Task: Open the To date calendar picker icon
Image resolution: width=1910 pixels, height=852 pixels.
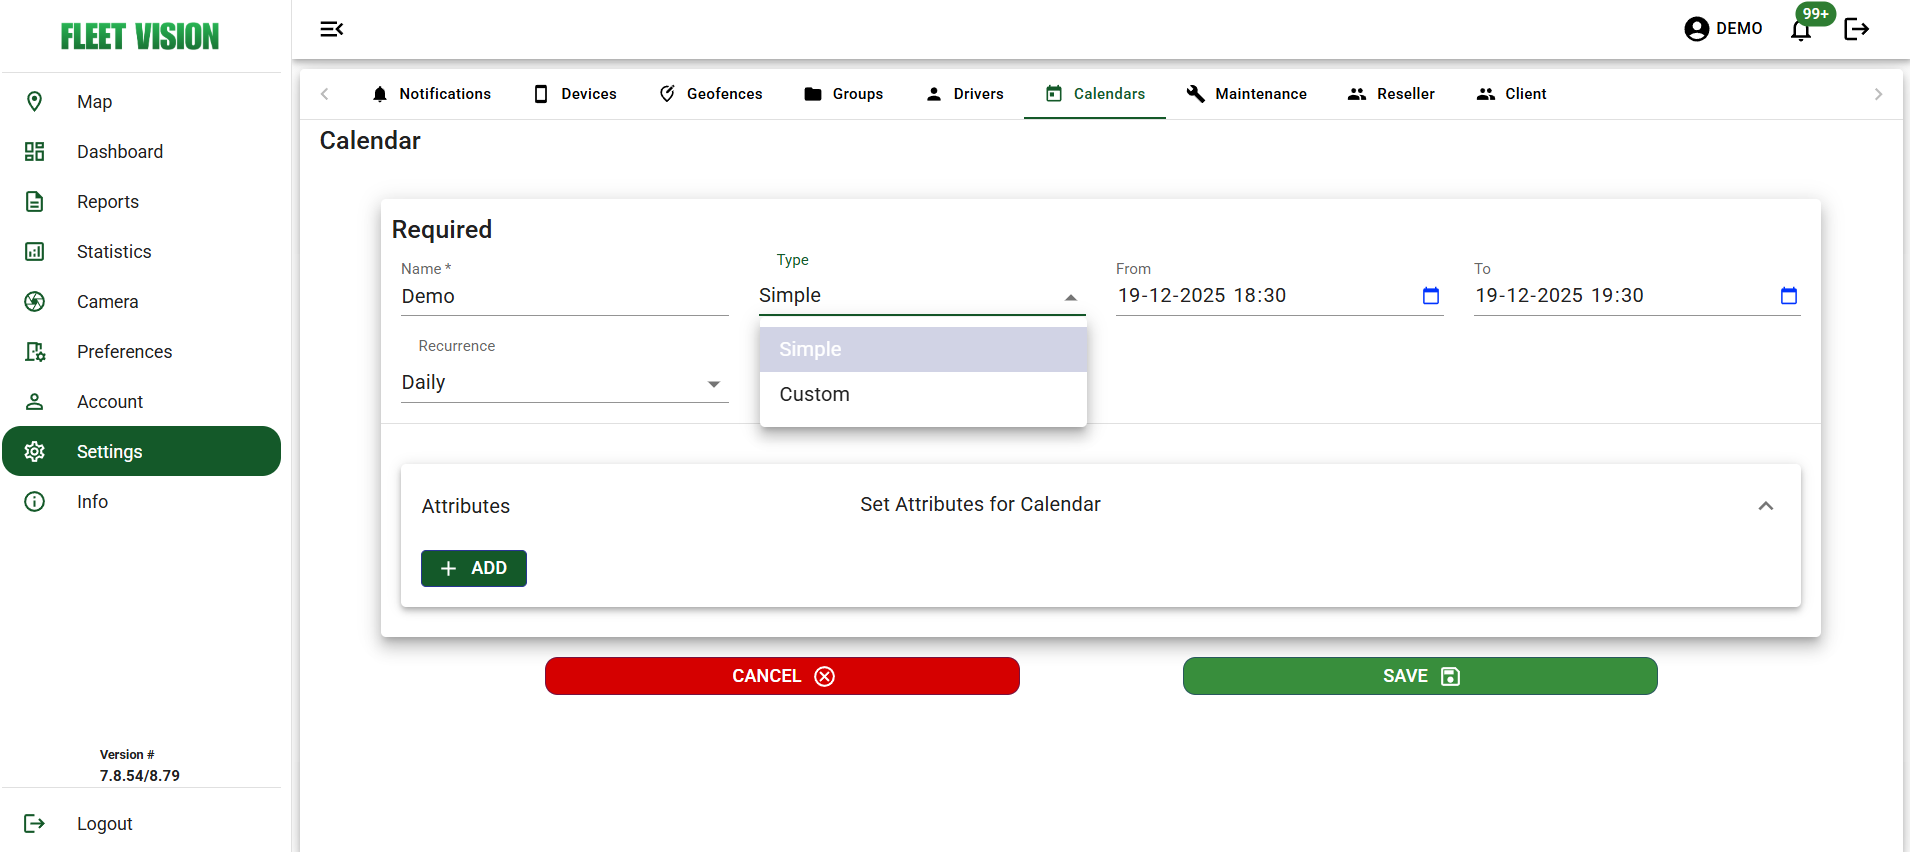Action: point(1789,295)
